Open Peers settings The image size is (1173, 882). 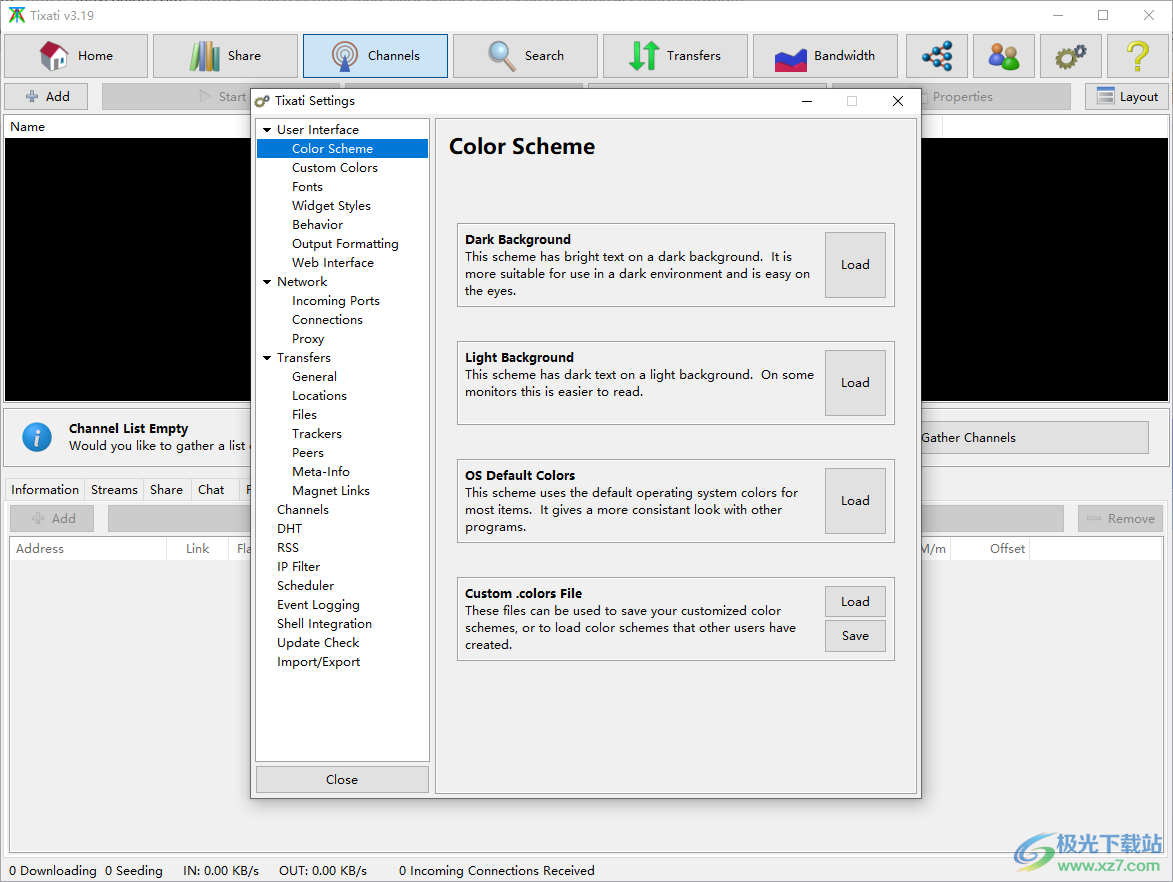(307, 453)
